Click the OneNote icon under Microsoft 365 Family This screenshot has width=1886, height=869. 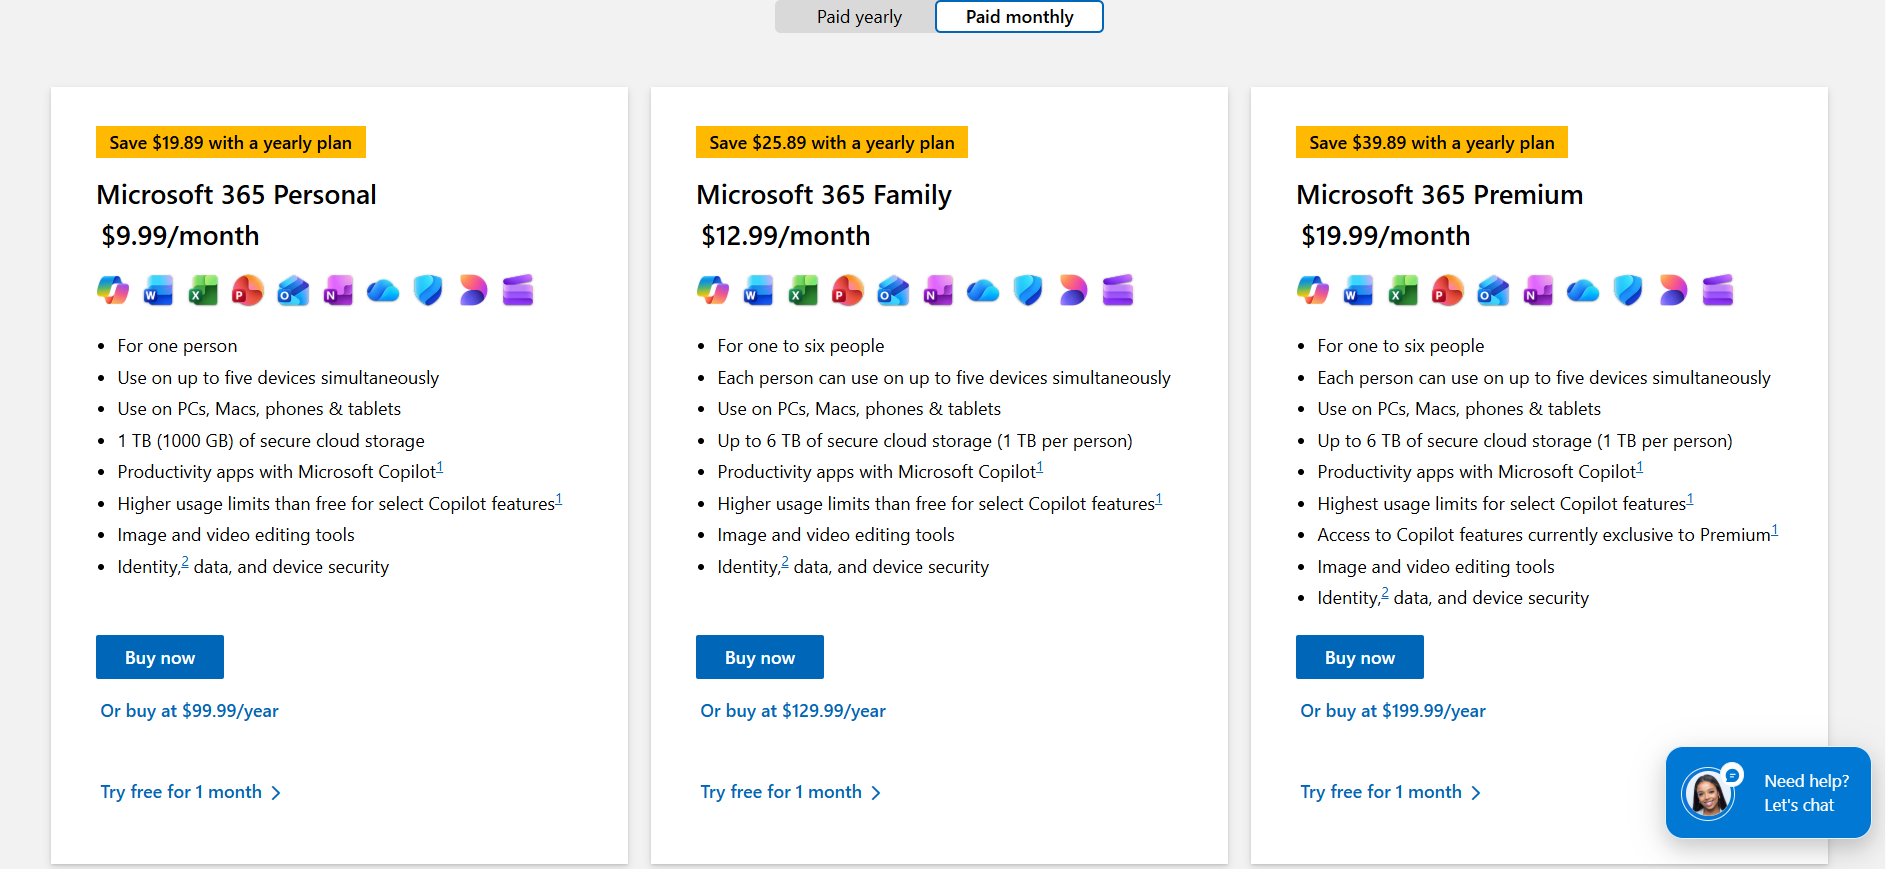click(938, 291)
